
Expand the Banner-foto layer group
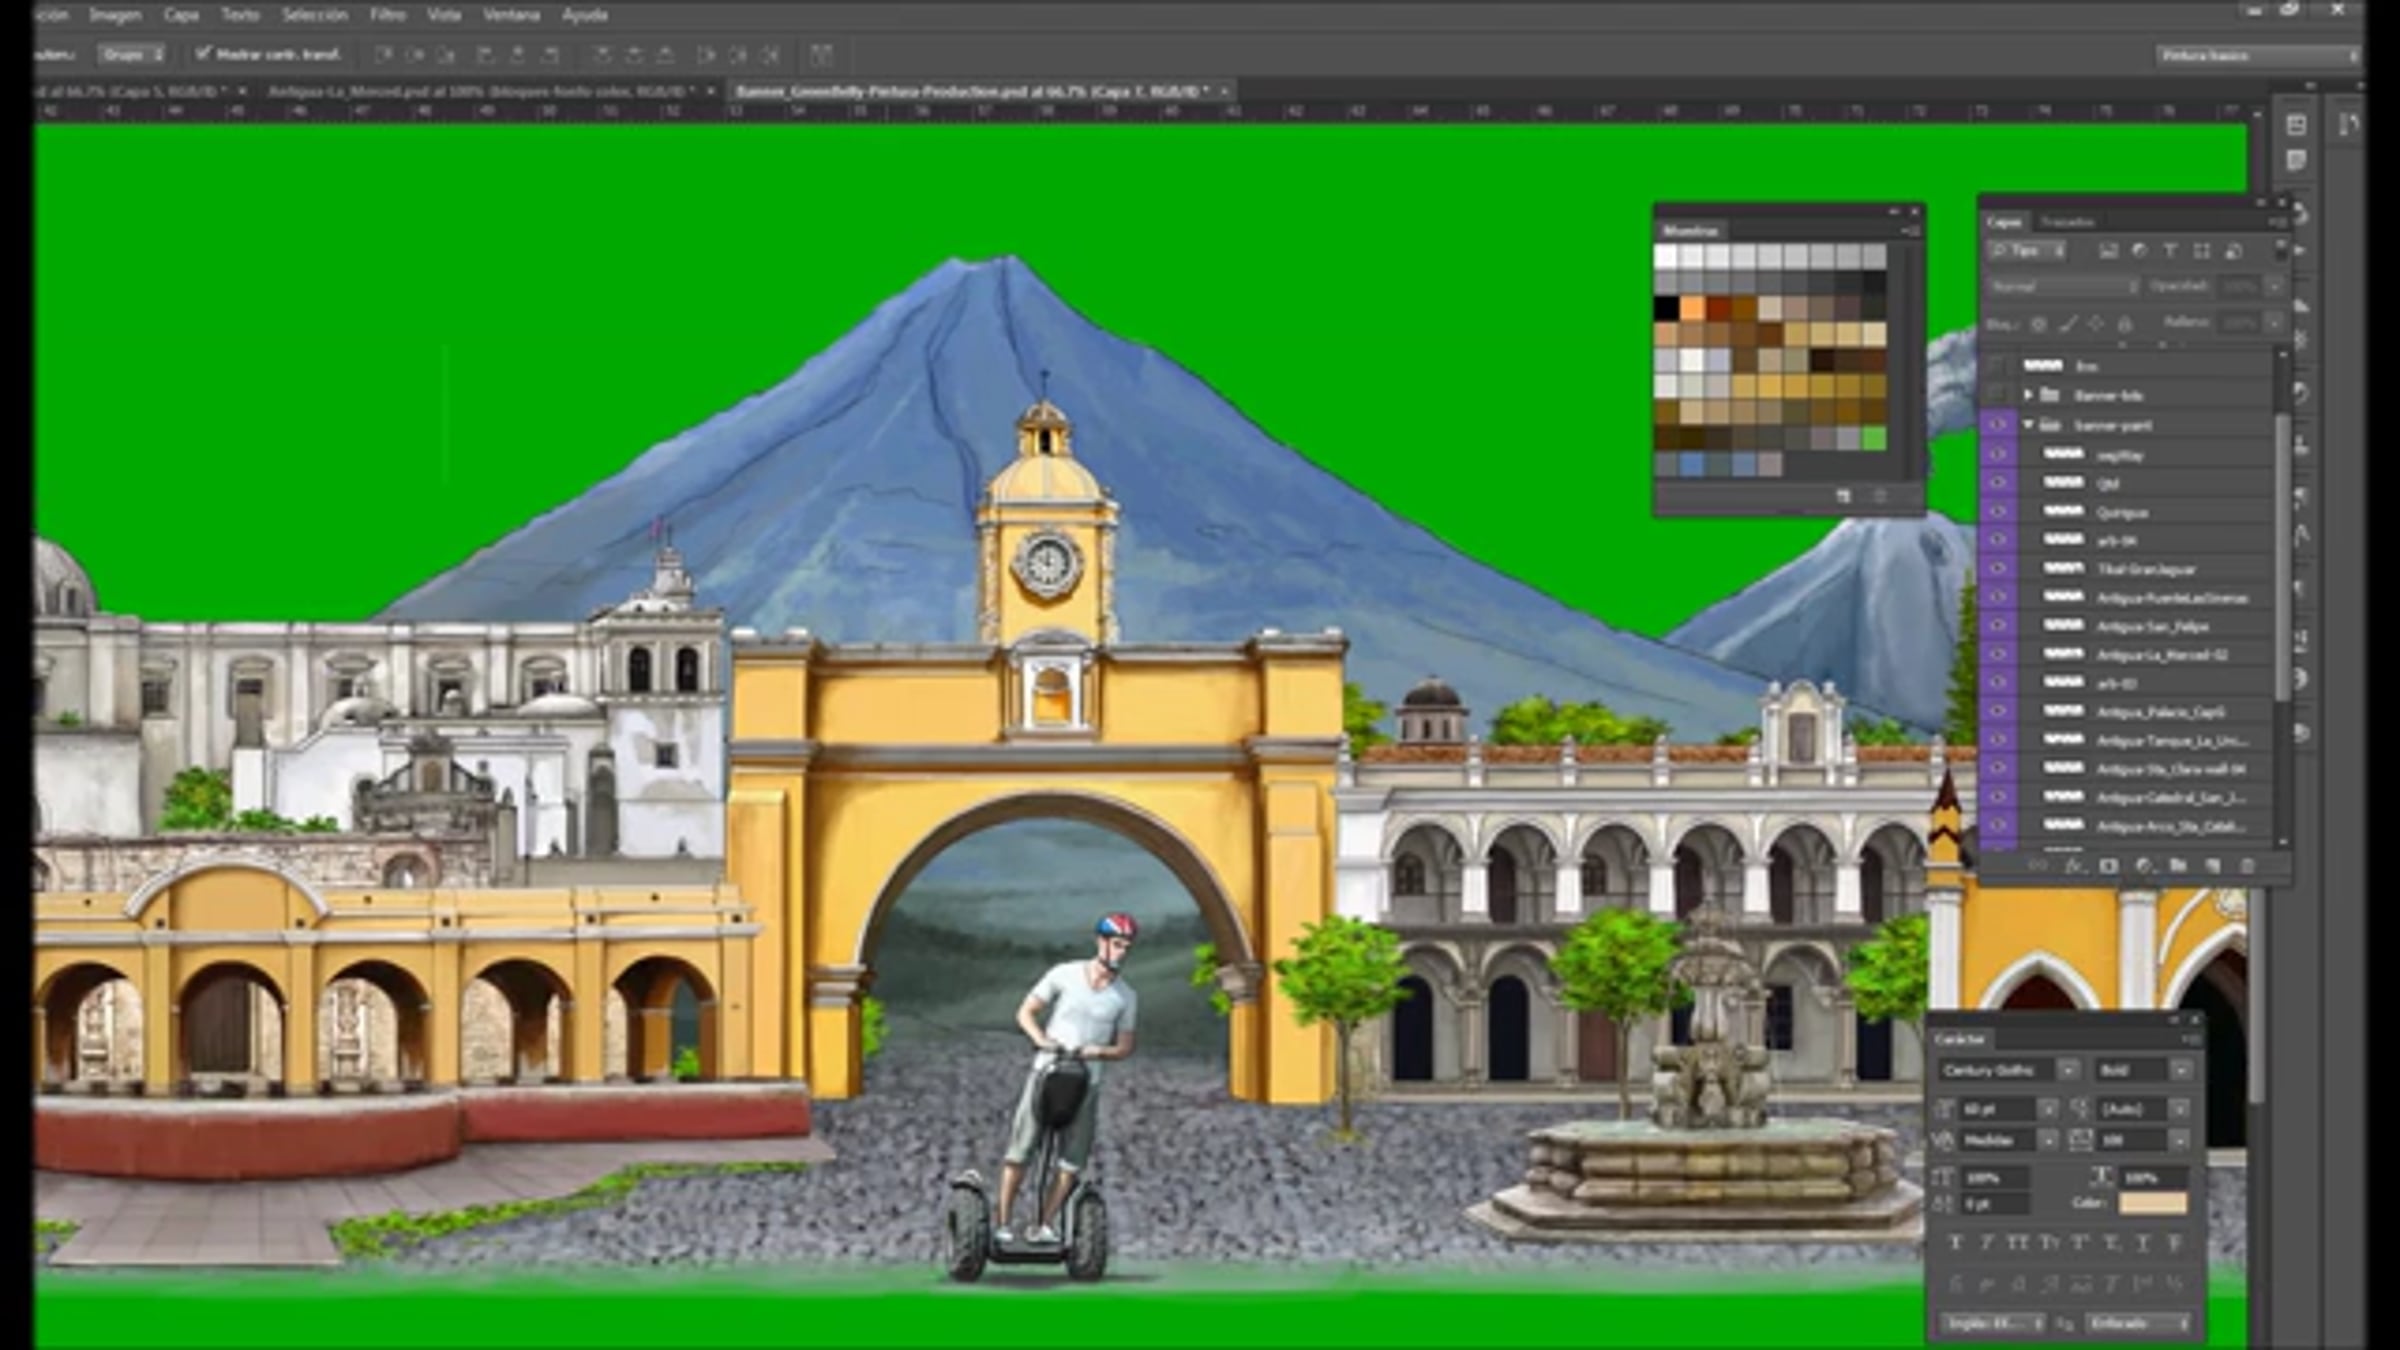[2028, 396]
